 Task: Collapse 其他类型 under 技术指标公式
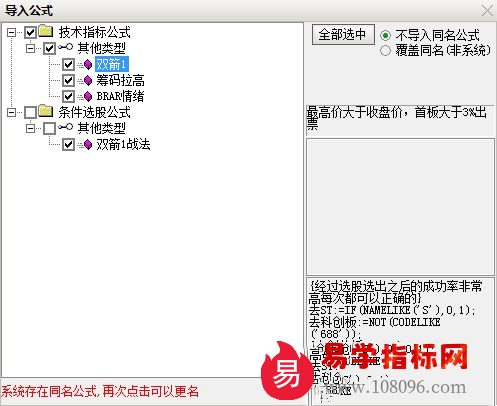(x=31, y=48)
